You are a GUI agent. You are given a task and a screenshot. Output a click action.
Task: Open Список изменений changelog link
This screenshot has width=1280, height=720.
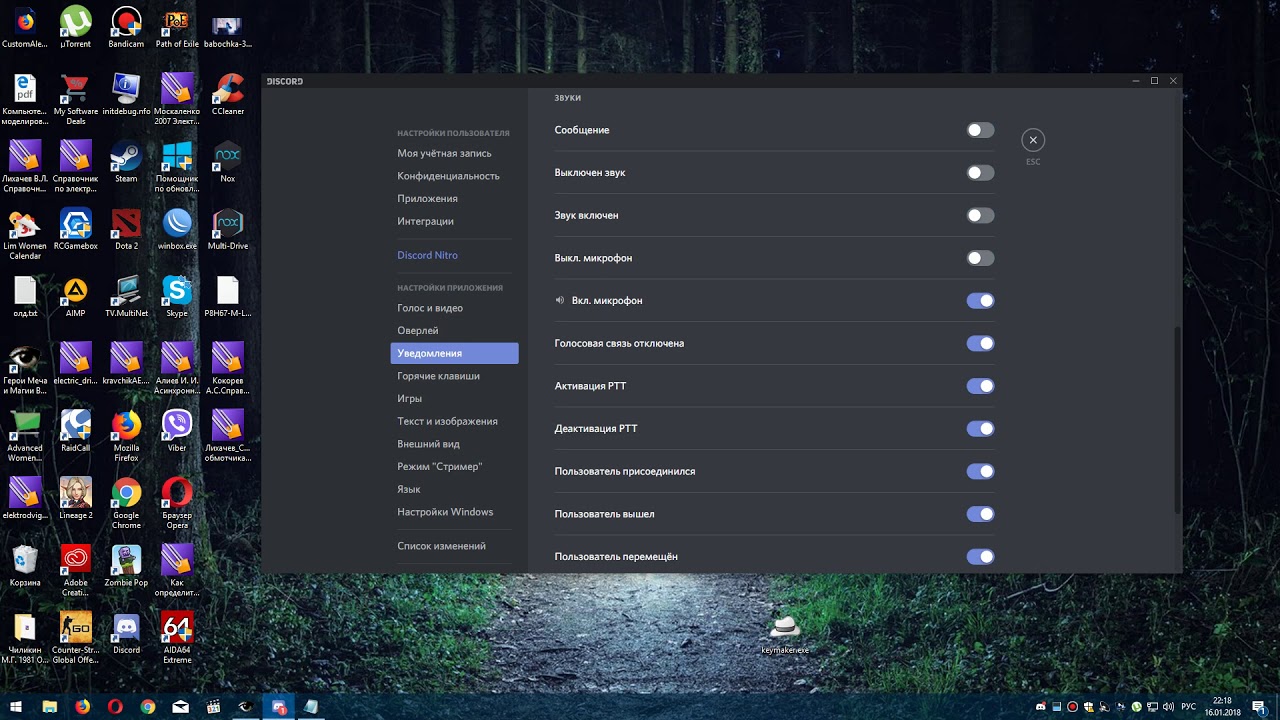click(x=454, y=546)
